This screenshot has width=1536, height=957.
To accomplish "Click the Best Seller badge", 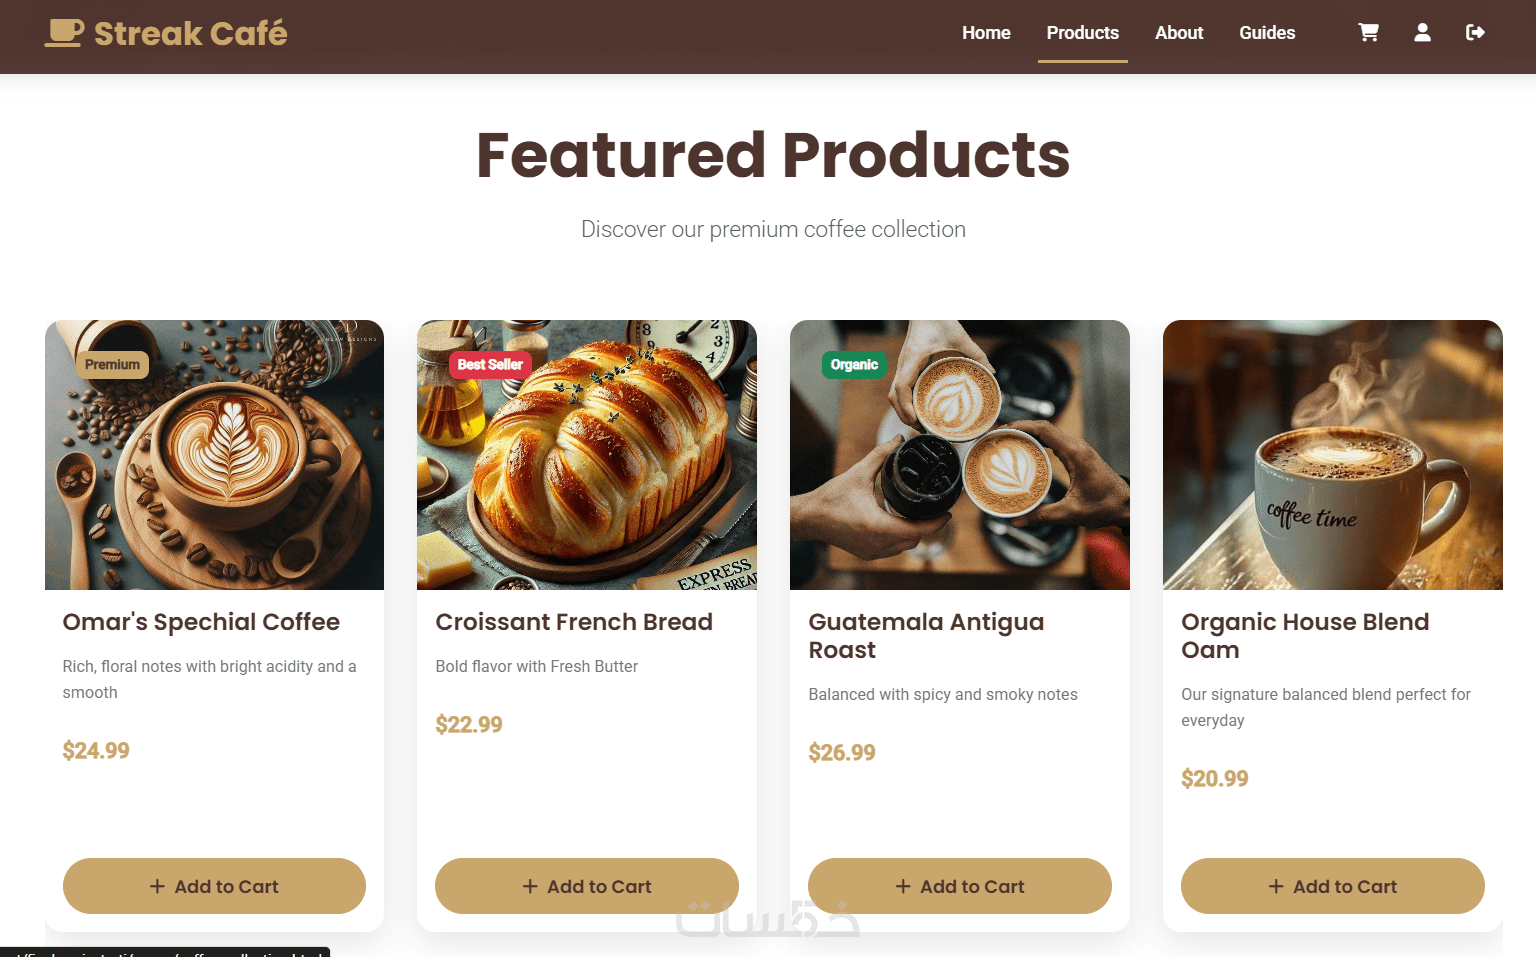I will (490, 365).
